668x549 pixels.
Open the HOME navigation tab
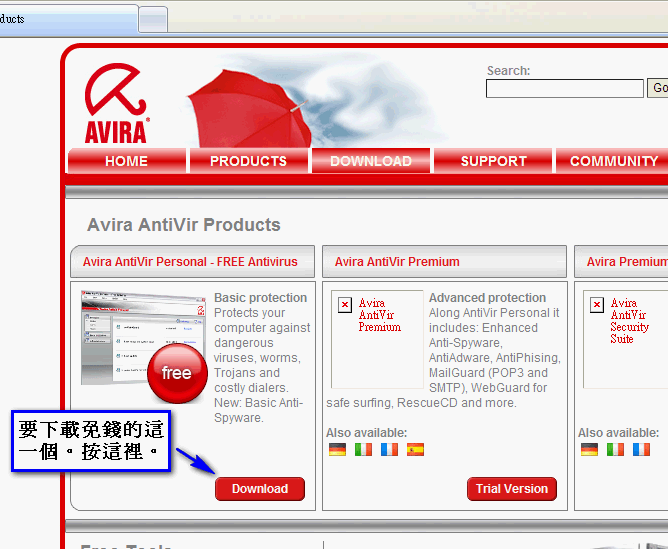127,161
